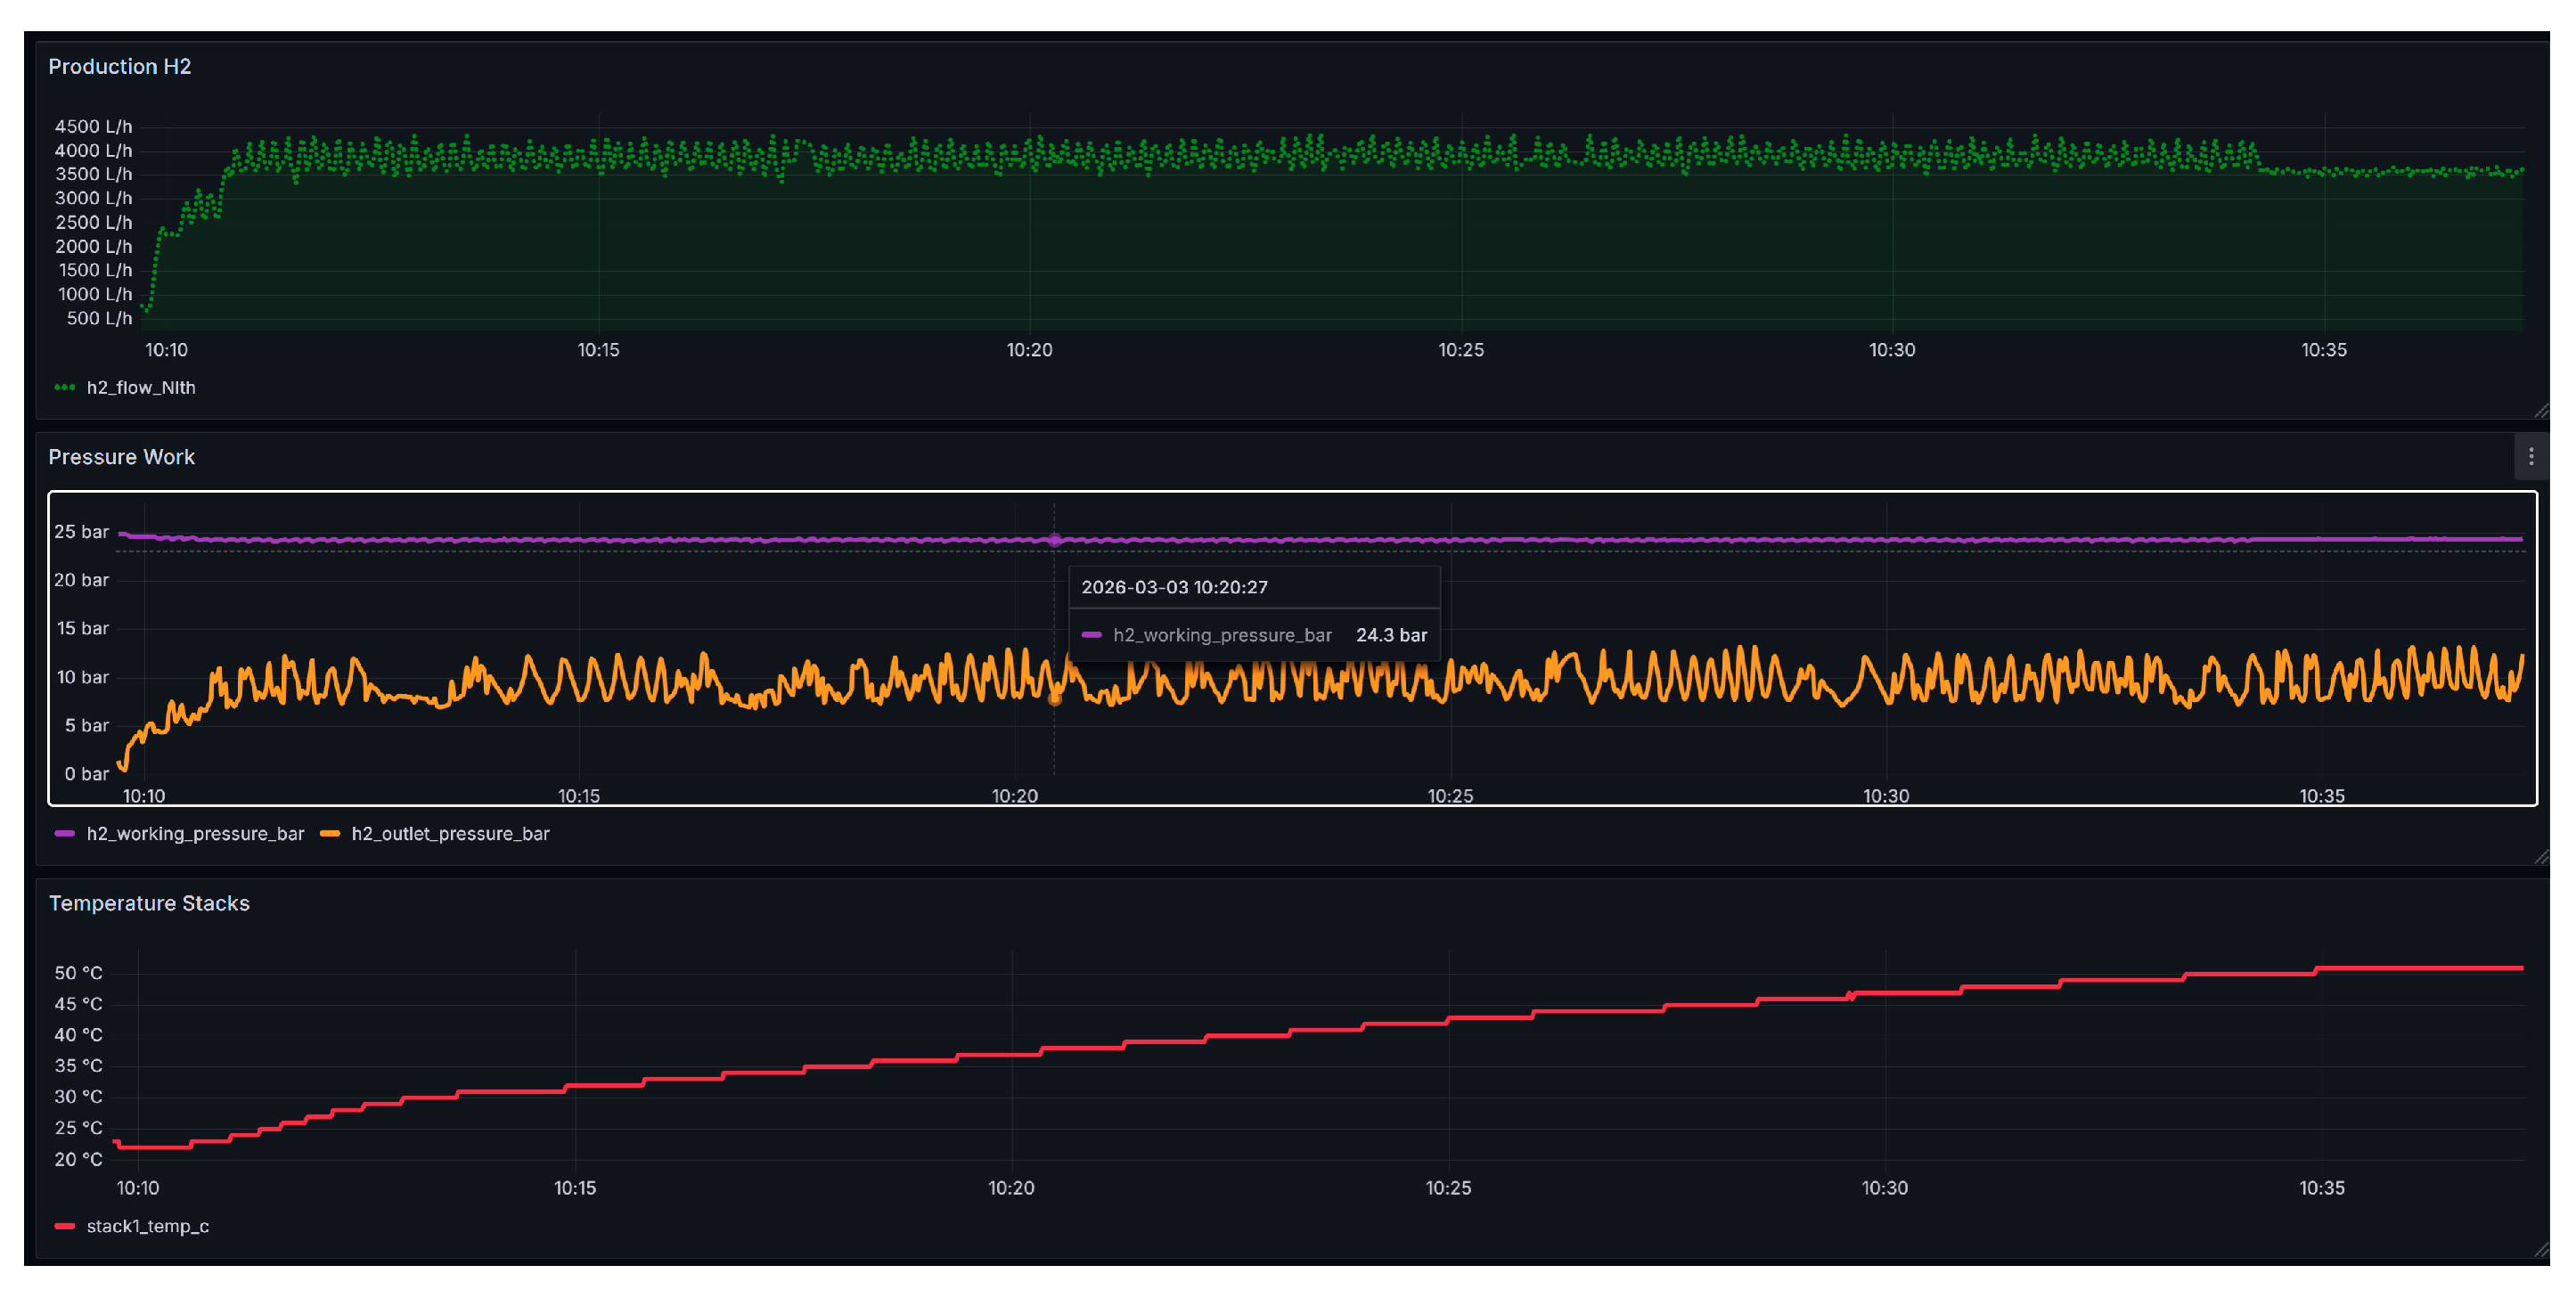
Task: Toggle the h2_flow_Nlth legend series
Action: coord(140,387)
